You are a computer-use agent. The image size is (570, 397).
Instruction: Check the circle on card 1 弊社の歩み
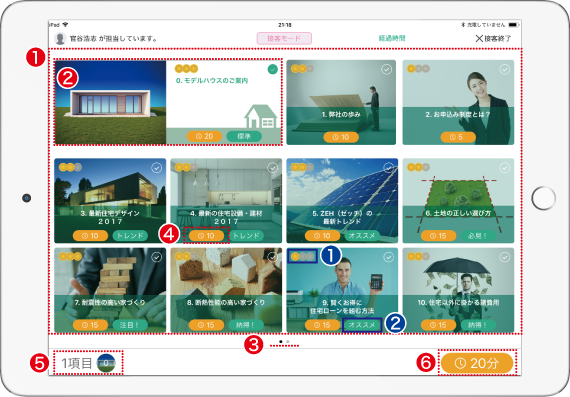(386, 69)
